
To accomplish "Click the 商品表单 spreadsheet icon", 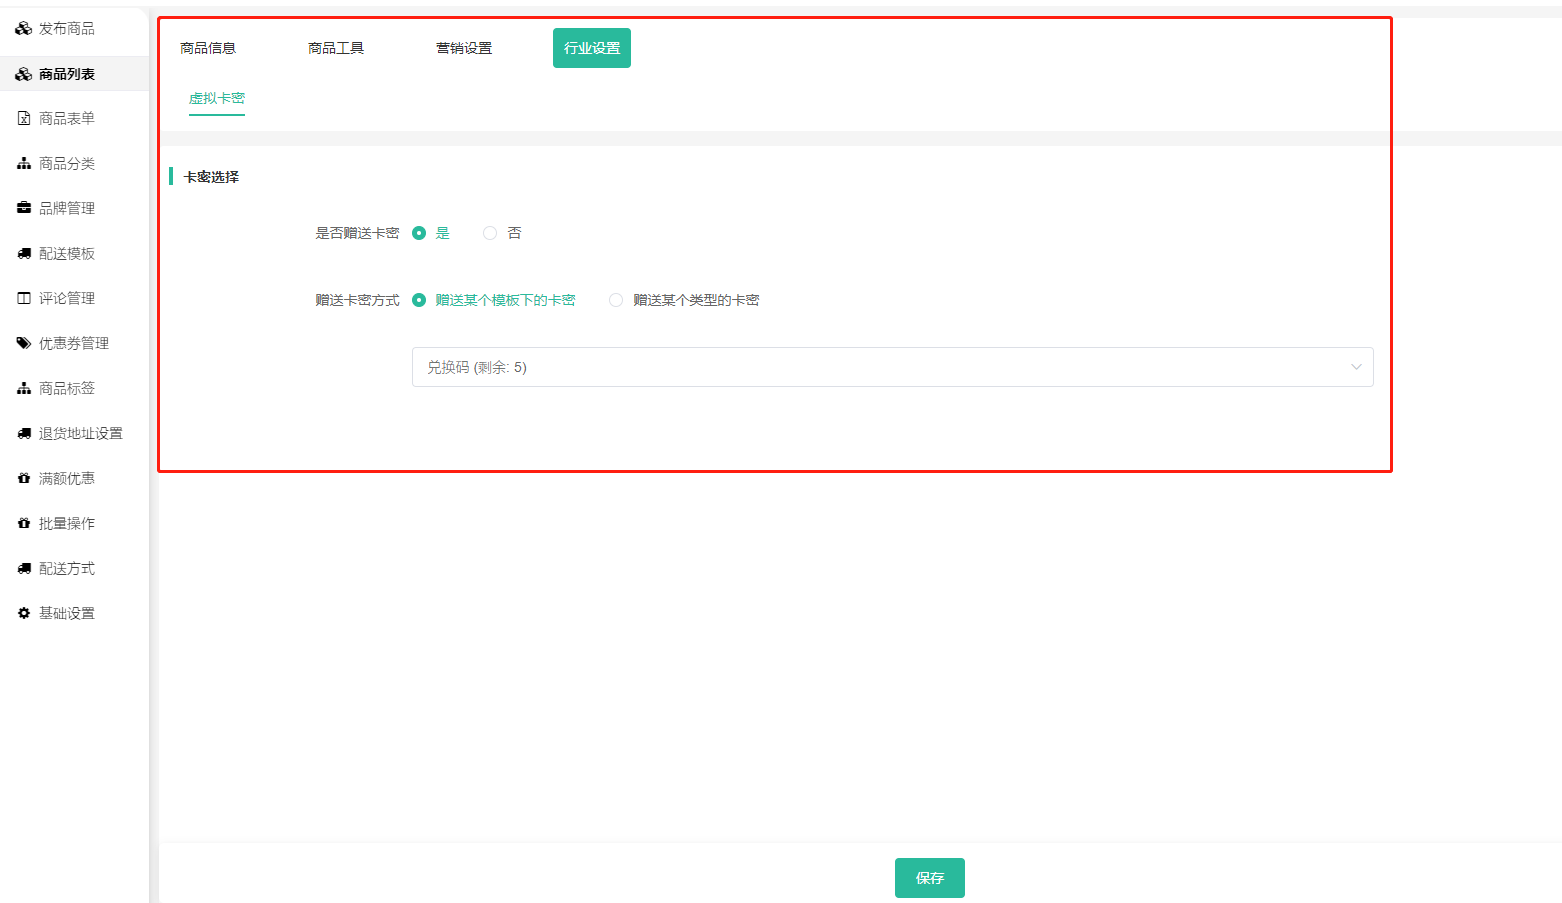I will (24, 119).
